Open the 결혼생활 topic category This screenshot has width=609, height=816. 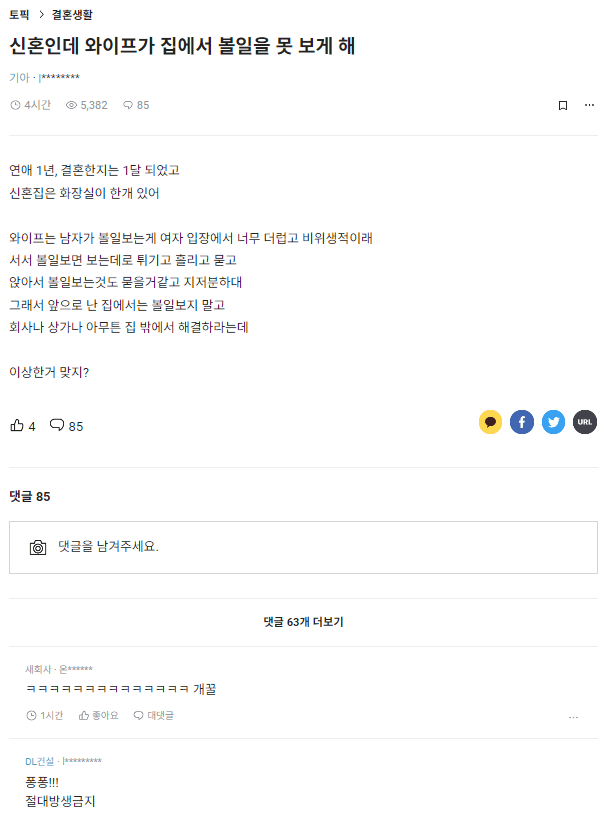pos(72,15)
